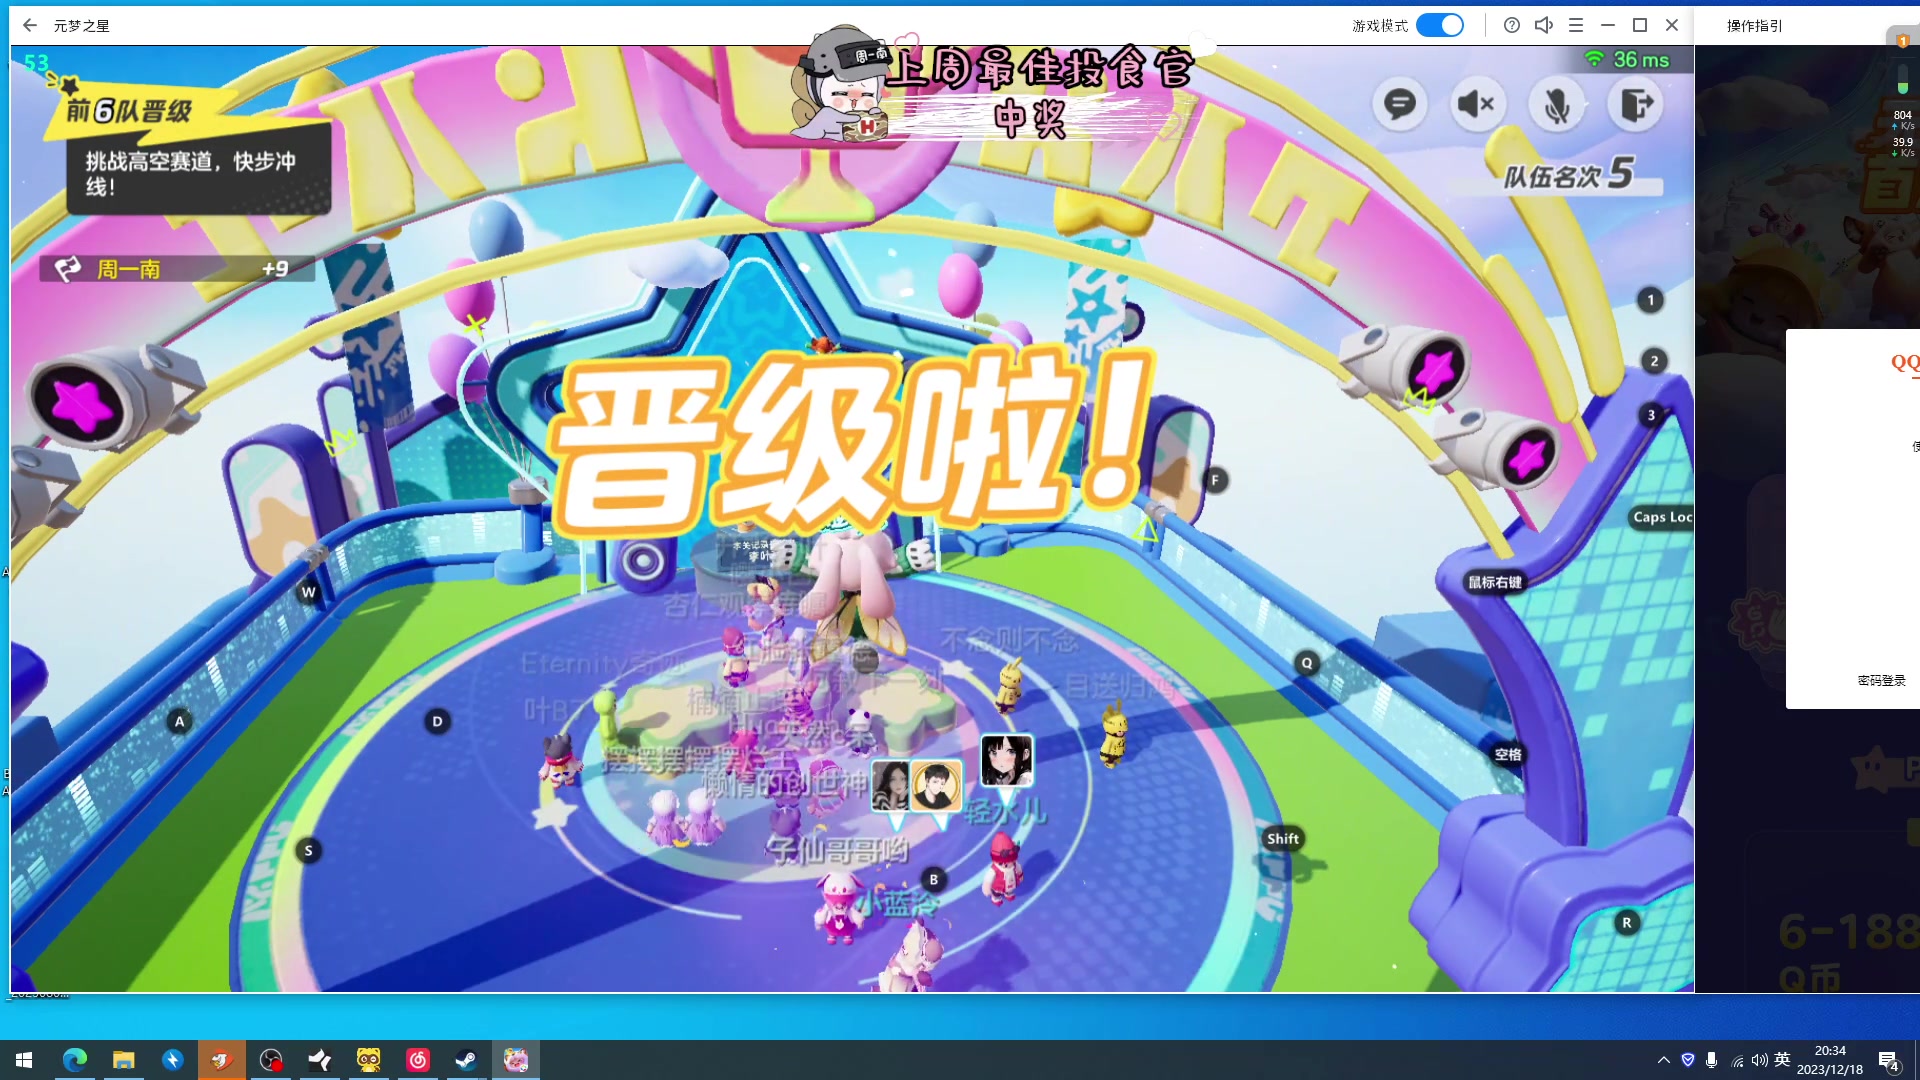Click the number 1 key marker

pyautogui.click(x=1650, y=300)
